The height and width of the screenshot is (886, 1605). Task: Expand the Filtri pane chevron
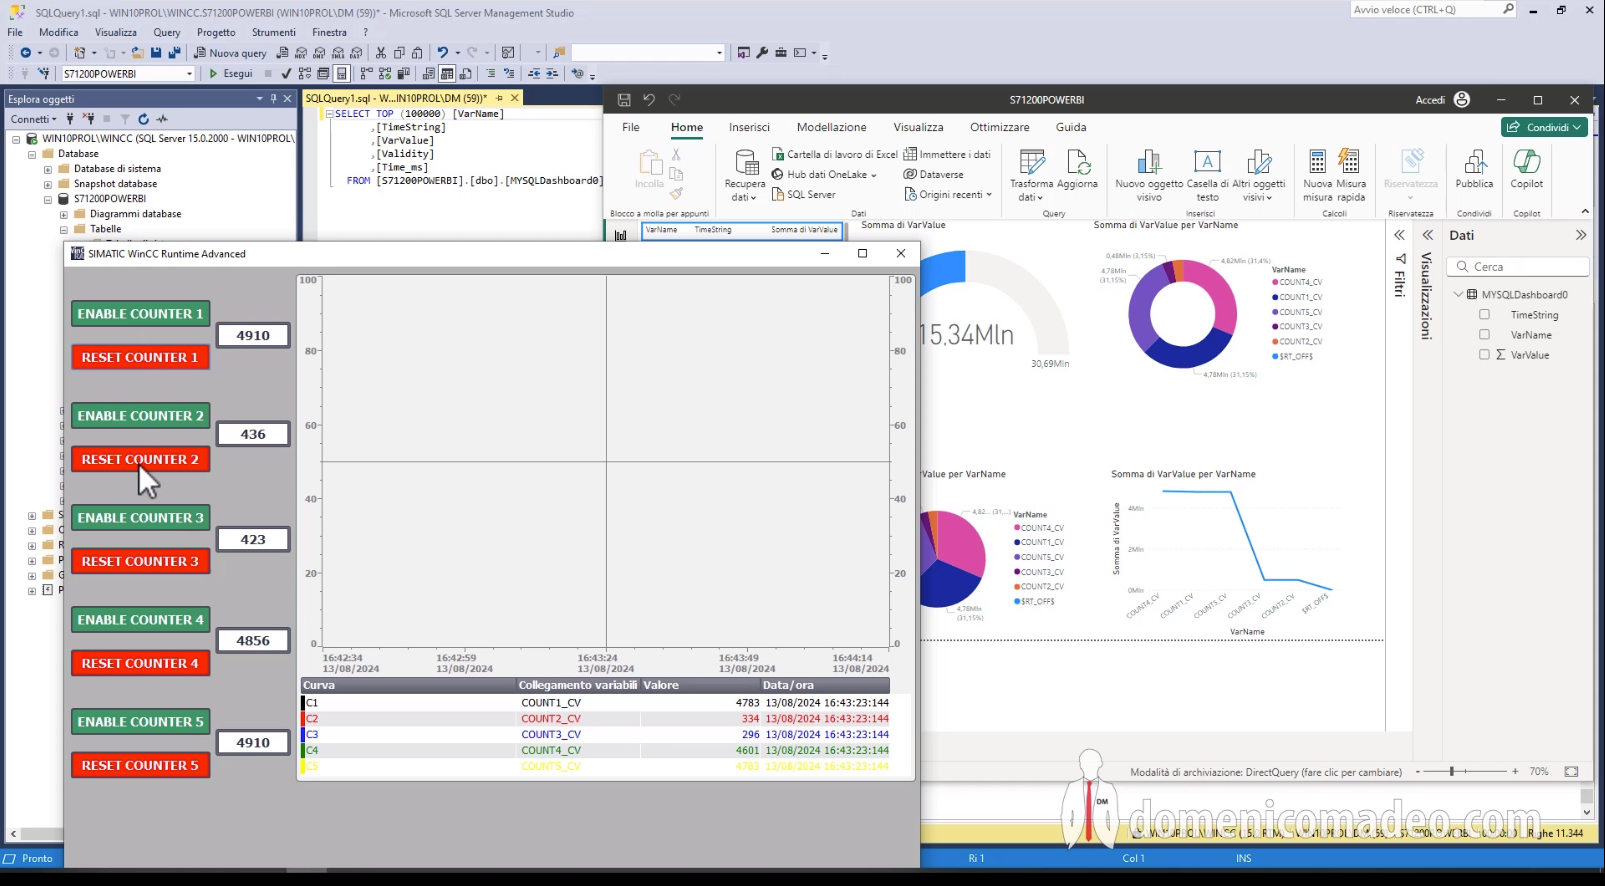coord(1399,236)
